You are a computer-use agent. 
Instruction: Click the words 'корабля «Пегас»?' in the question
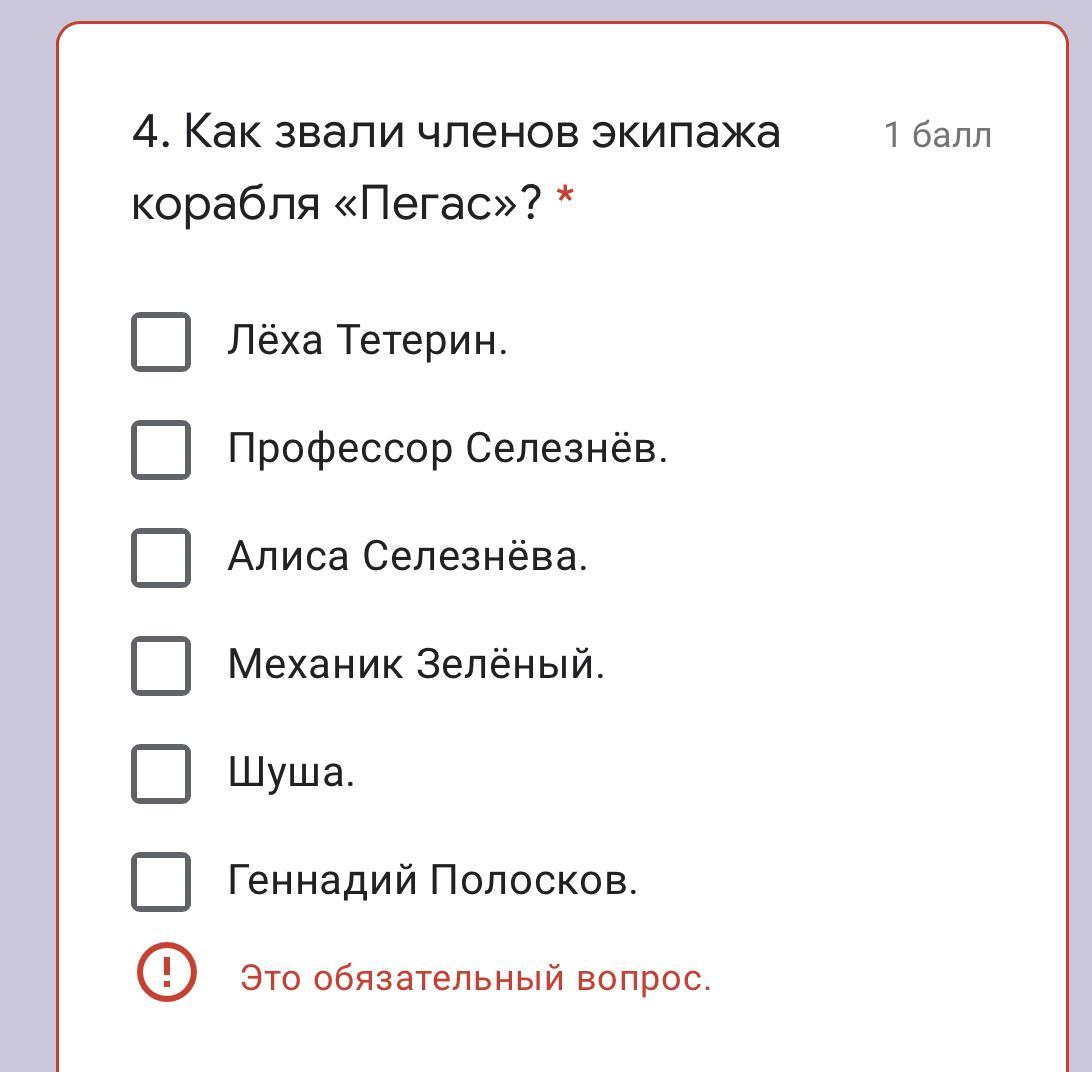click(x=336, y=204)
